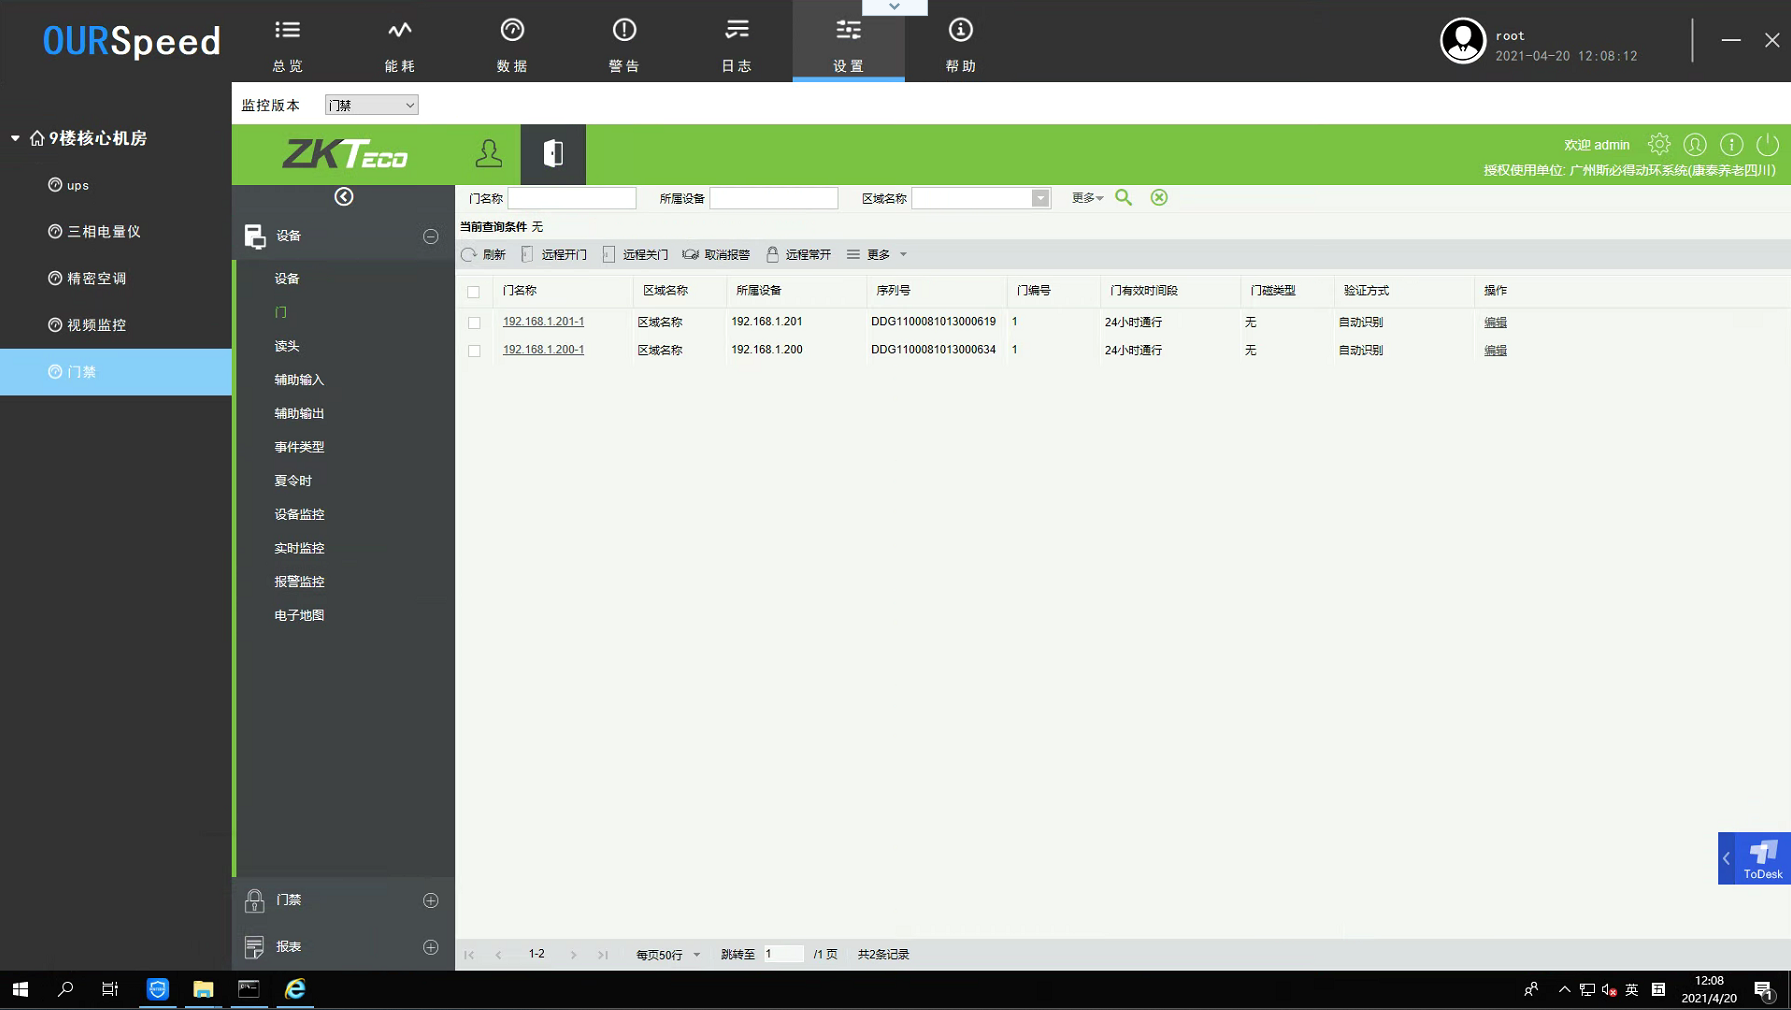1791x1010 pixels.
Task: Select 实时监控 in the device menu
Action: click(299, 548)
